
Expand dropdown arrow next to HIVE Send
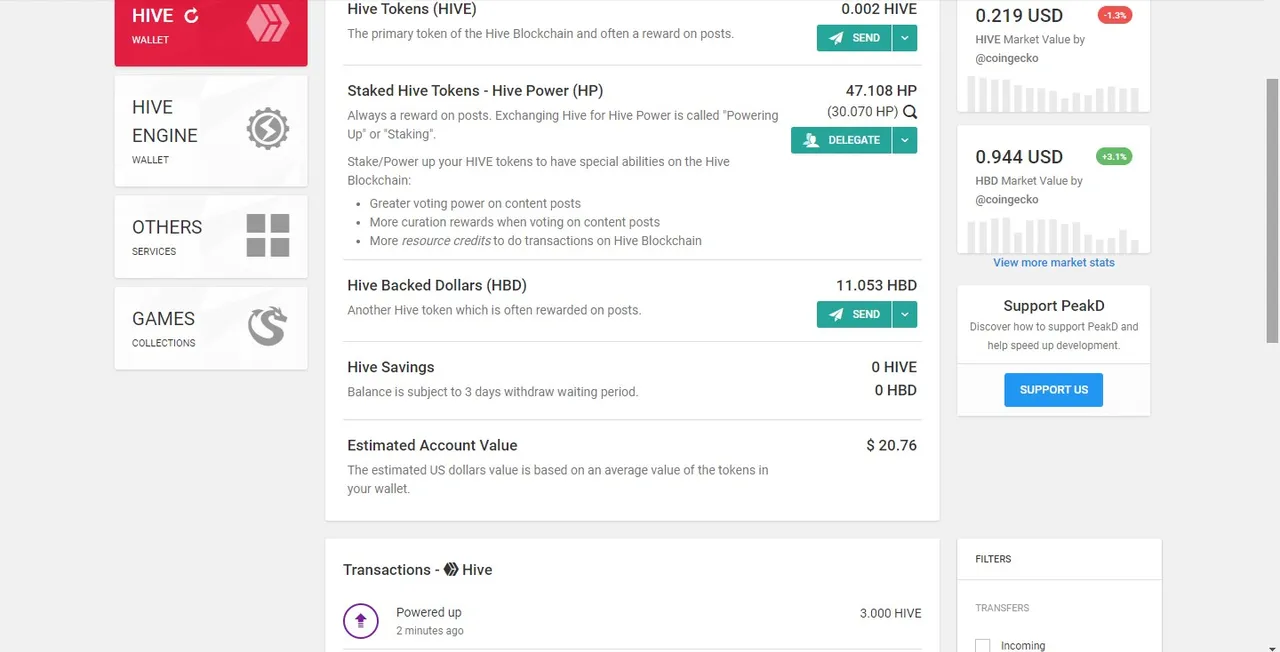click(904, 38)
